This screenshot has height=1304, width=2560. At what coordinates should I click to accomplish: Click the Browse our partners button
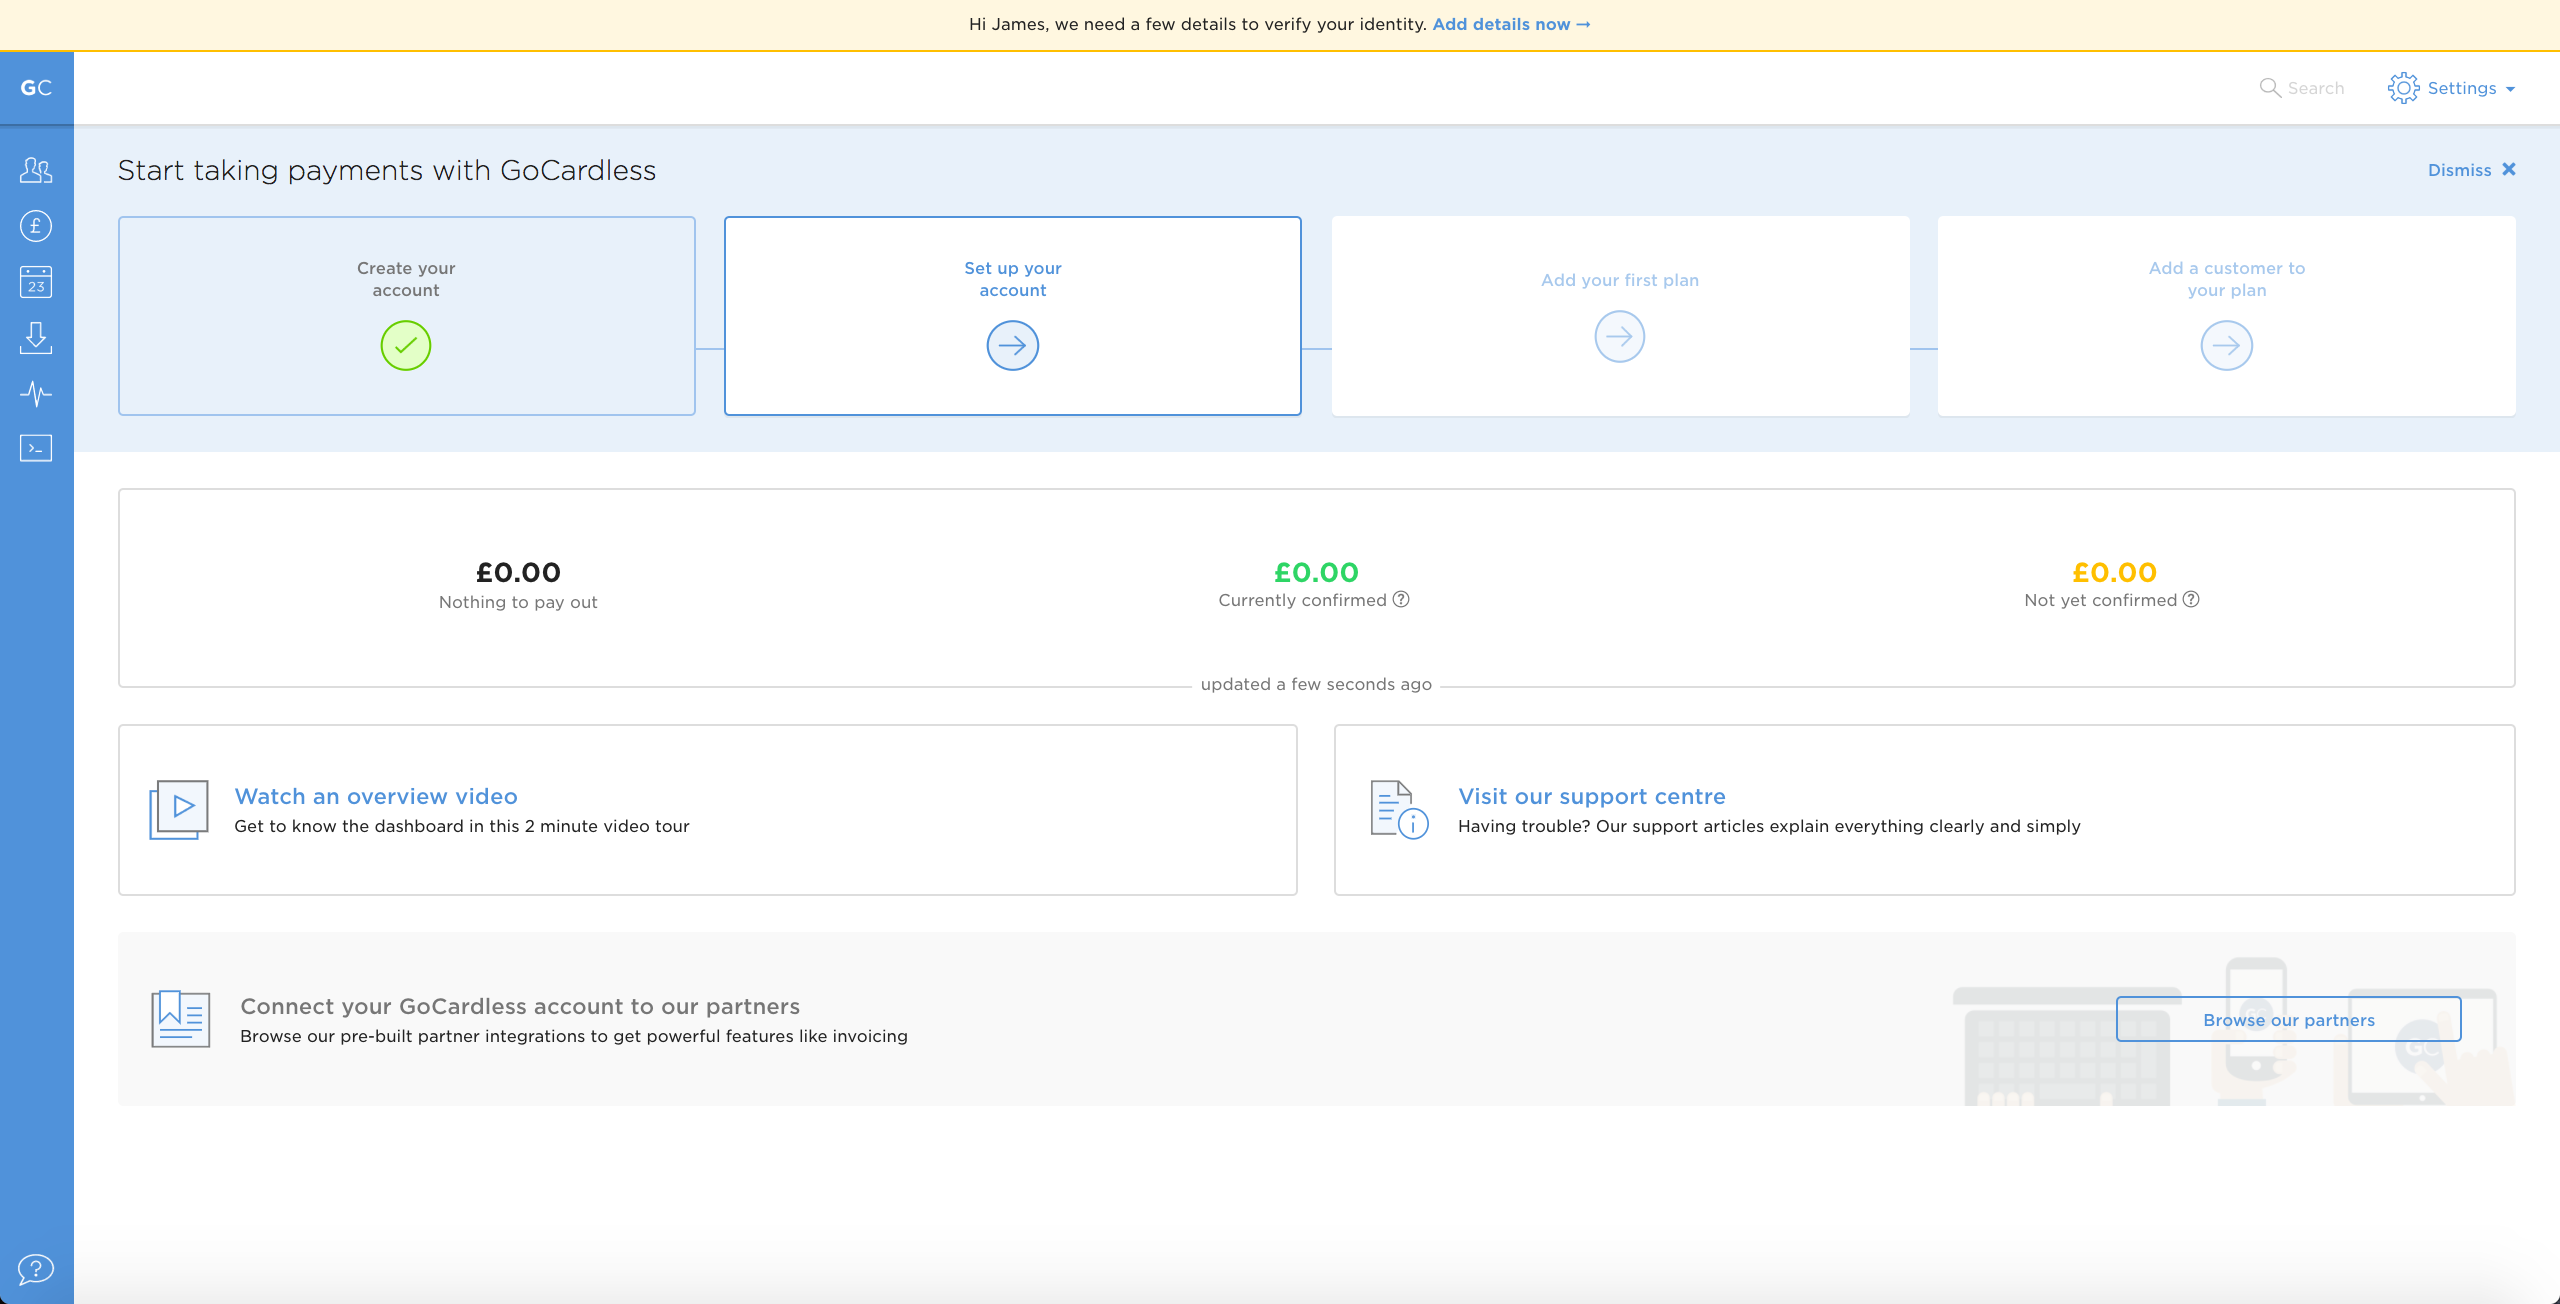click(x=2288, y=1019)
